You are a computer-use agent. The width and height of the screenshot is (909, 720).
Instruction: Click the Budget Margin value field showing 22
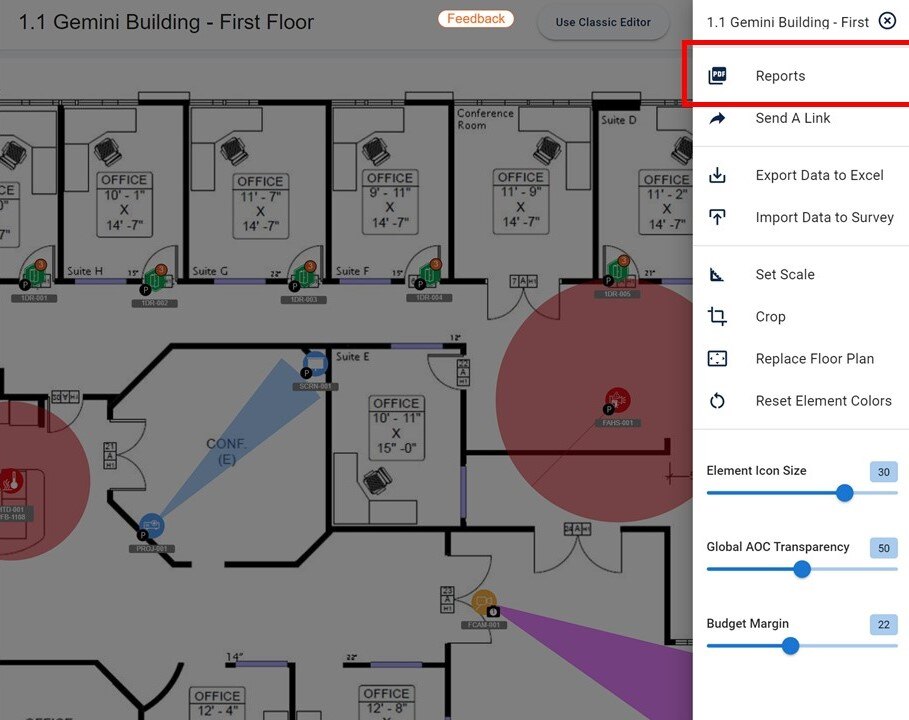click(882, 624)
